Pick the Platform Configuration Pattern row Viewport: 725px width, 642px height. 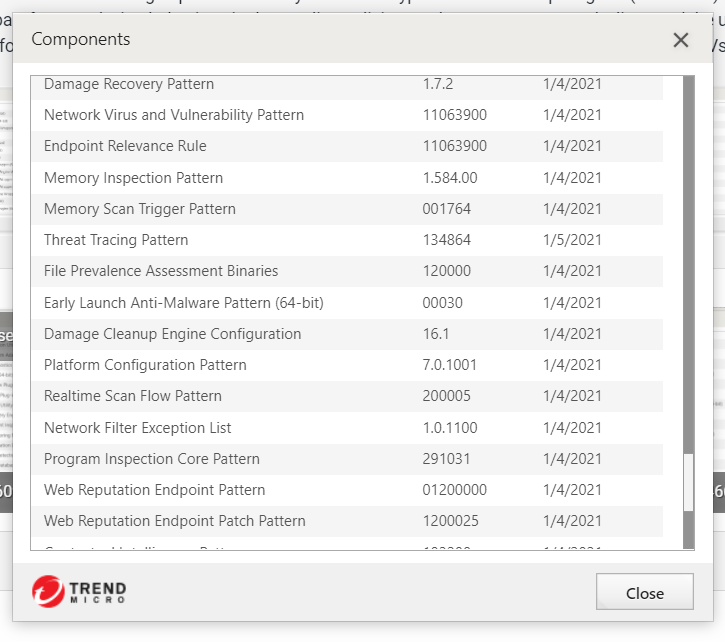pos(145,365)
